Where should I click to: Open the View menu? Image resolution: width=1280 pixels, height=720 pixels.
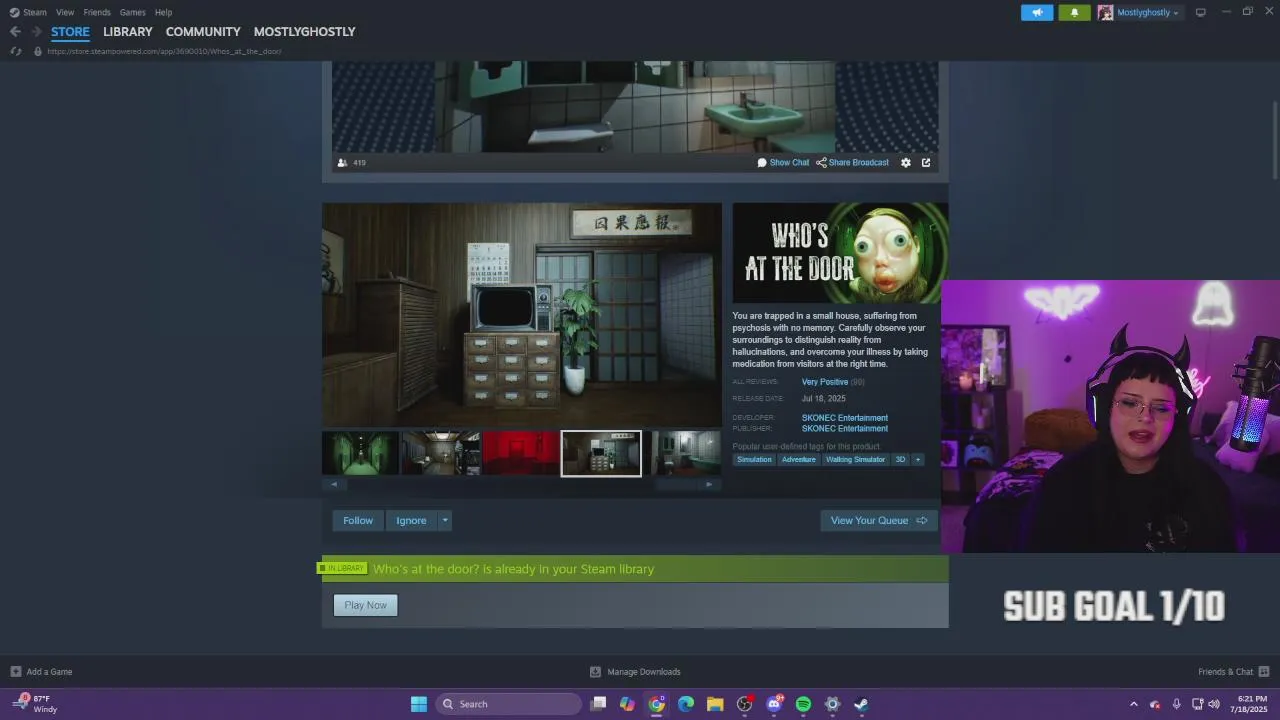[65, 12]
